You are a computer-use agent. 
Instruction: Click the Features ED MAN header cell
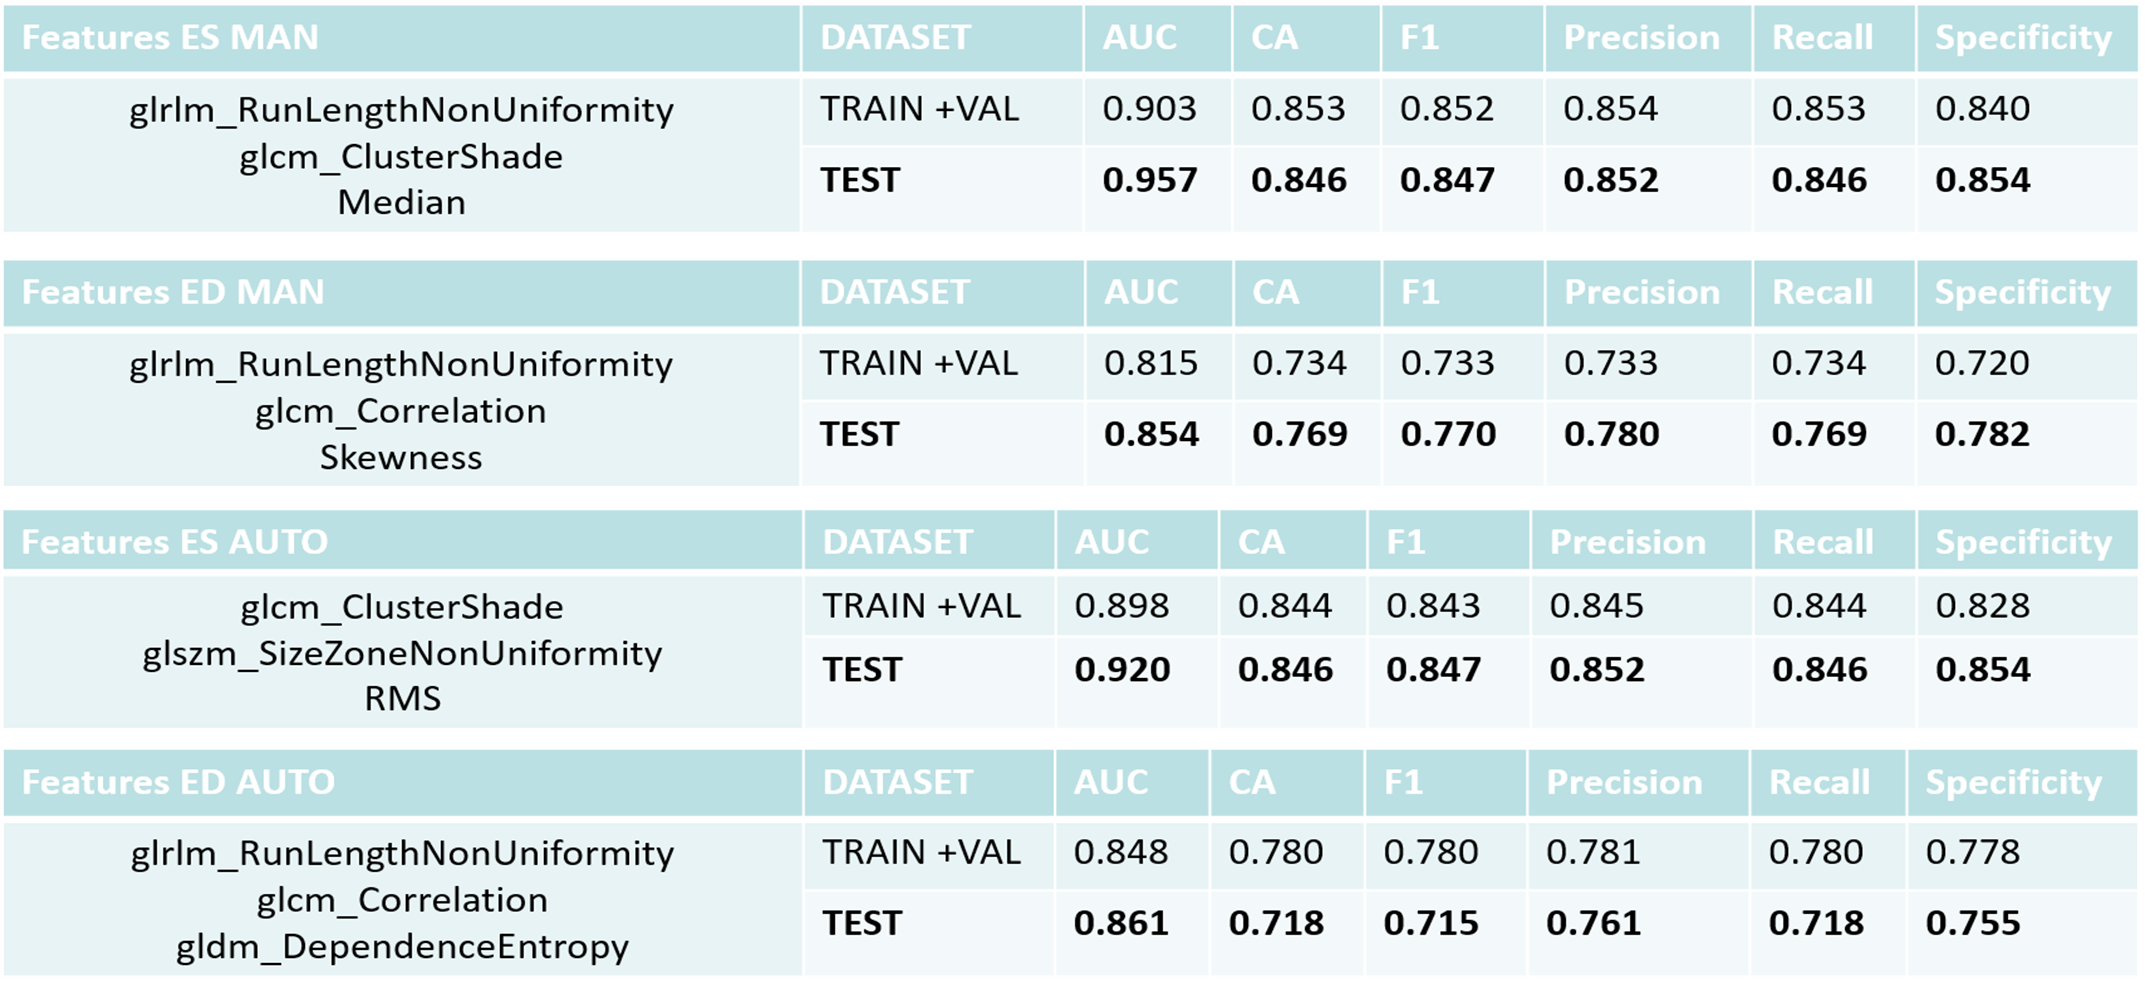coord(174,292)
